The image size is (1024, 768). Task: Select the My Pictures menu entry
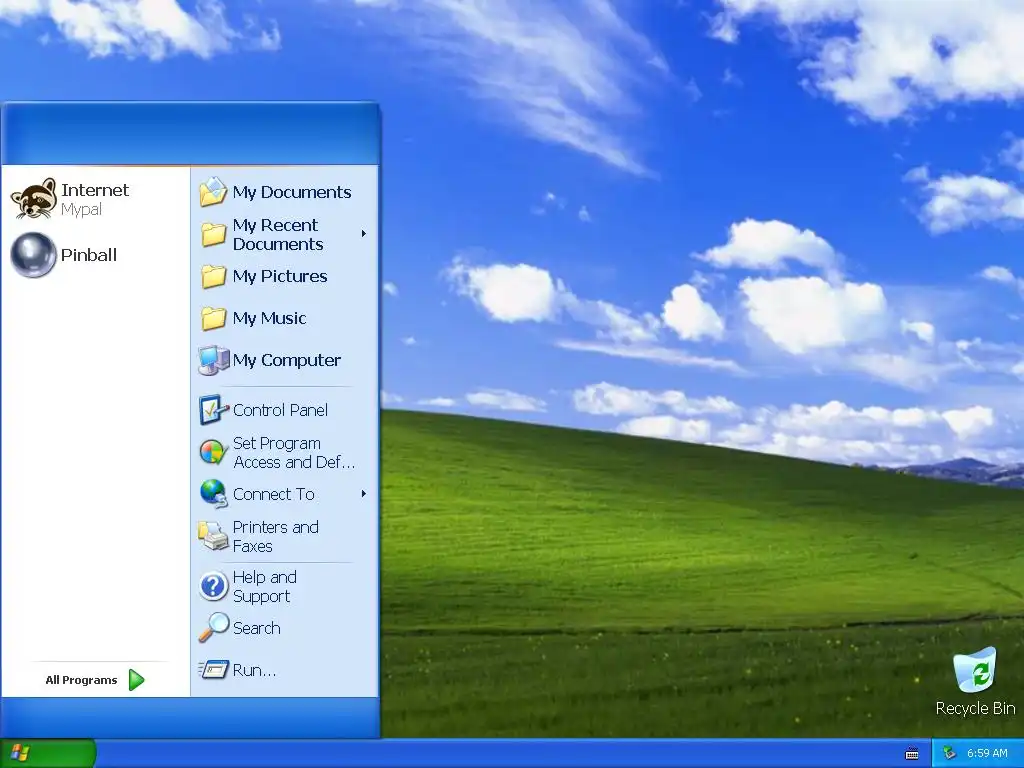pyautogui.click(x=285, y=276)
